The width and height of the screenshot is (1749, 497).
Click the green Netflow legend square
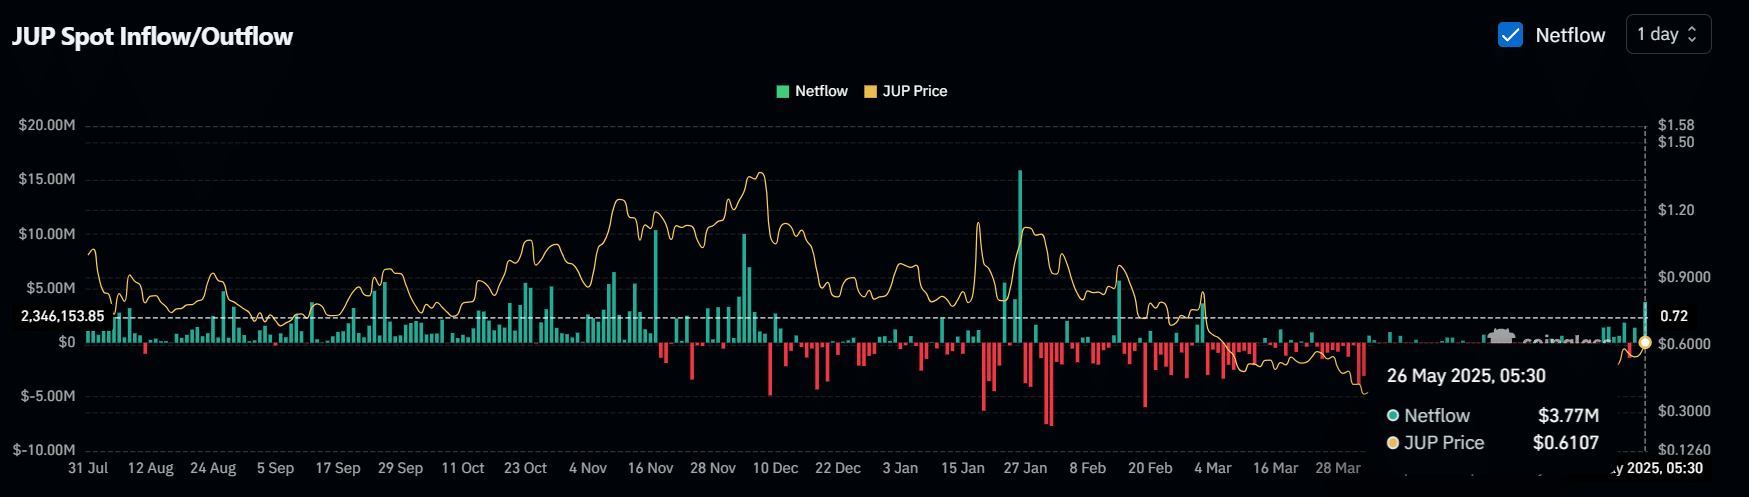pyautogui.click(x=783, y=91)
